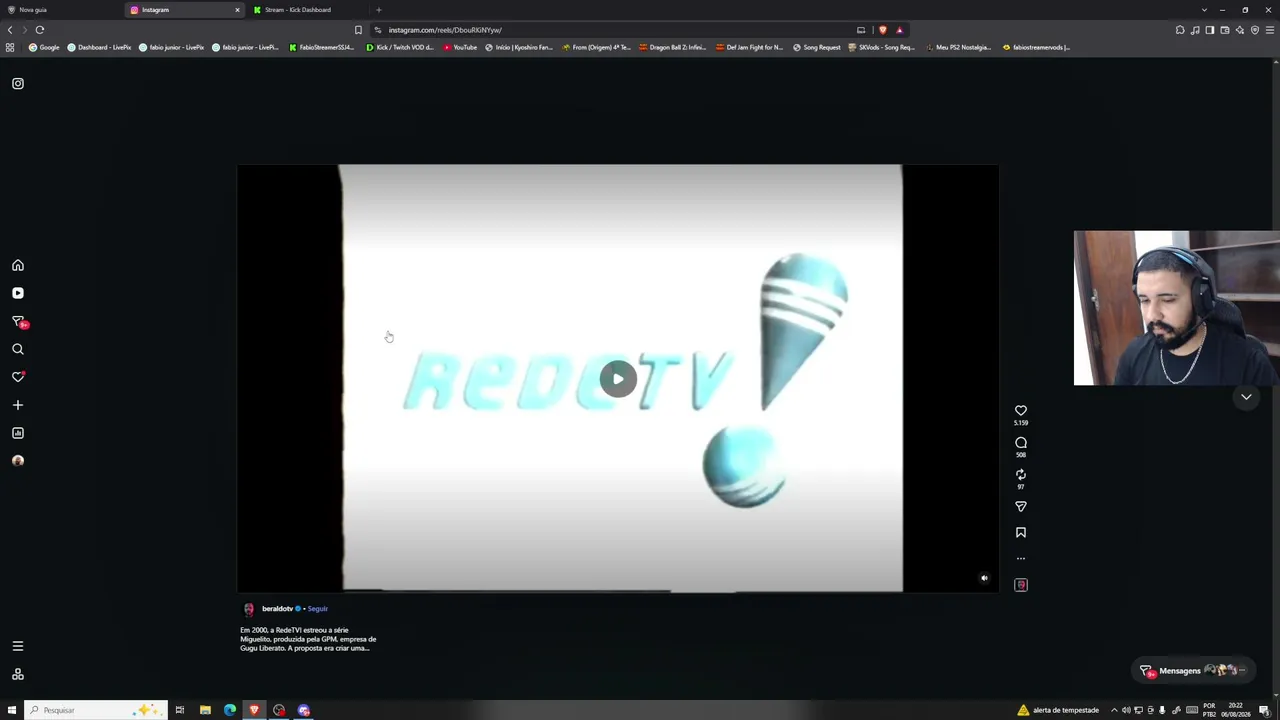
Task: Open the notifications heart in sidebar
Action: 18,377
